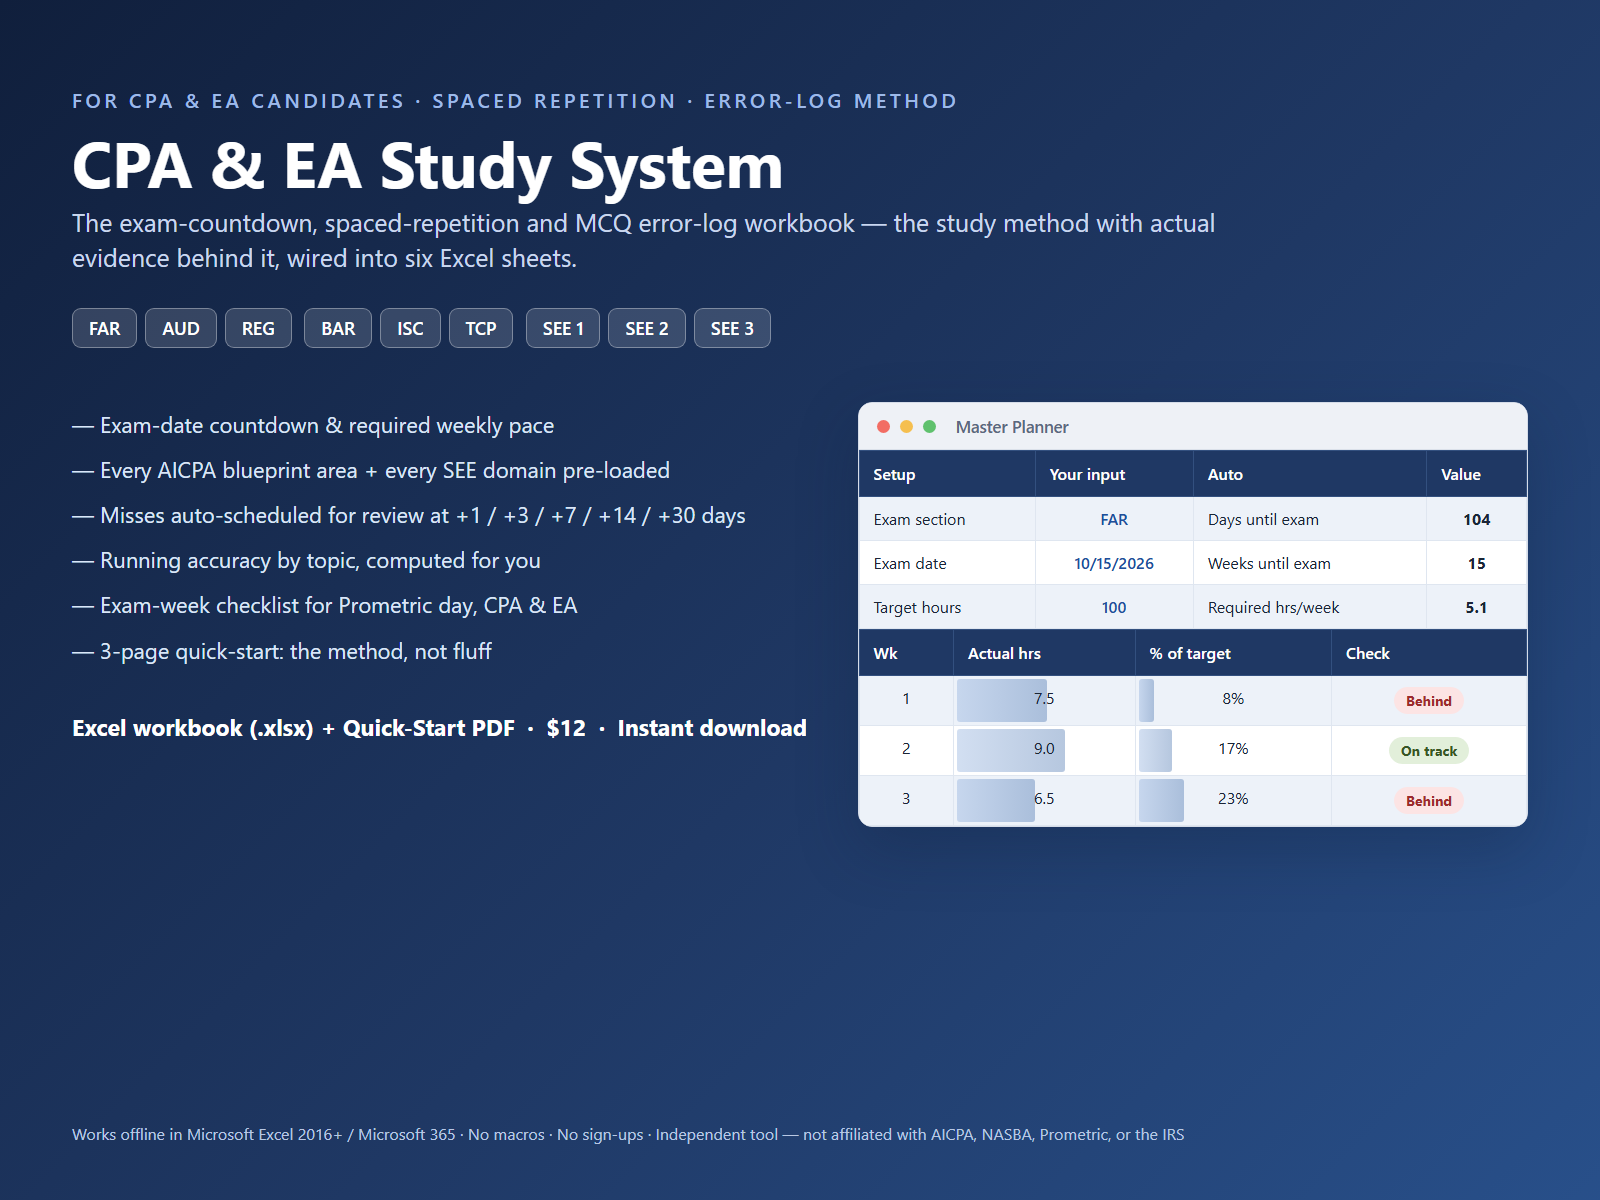Click the Running accuracy by topic line

pos(306,561)
